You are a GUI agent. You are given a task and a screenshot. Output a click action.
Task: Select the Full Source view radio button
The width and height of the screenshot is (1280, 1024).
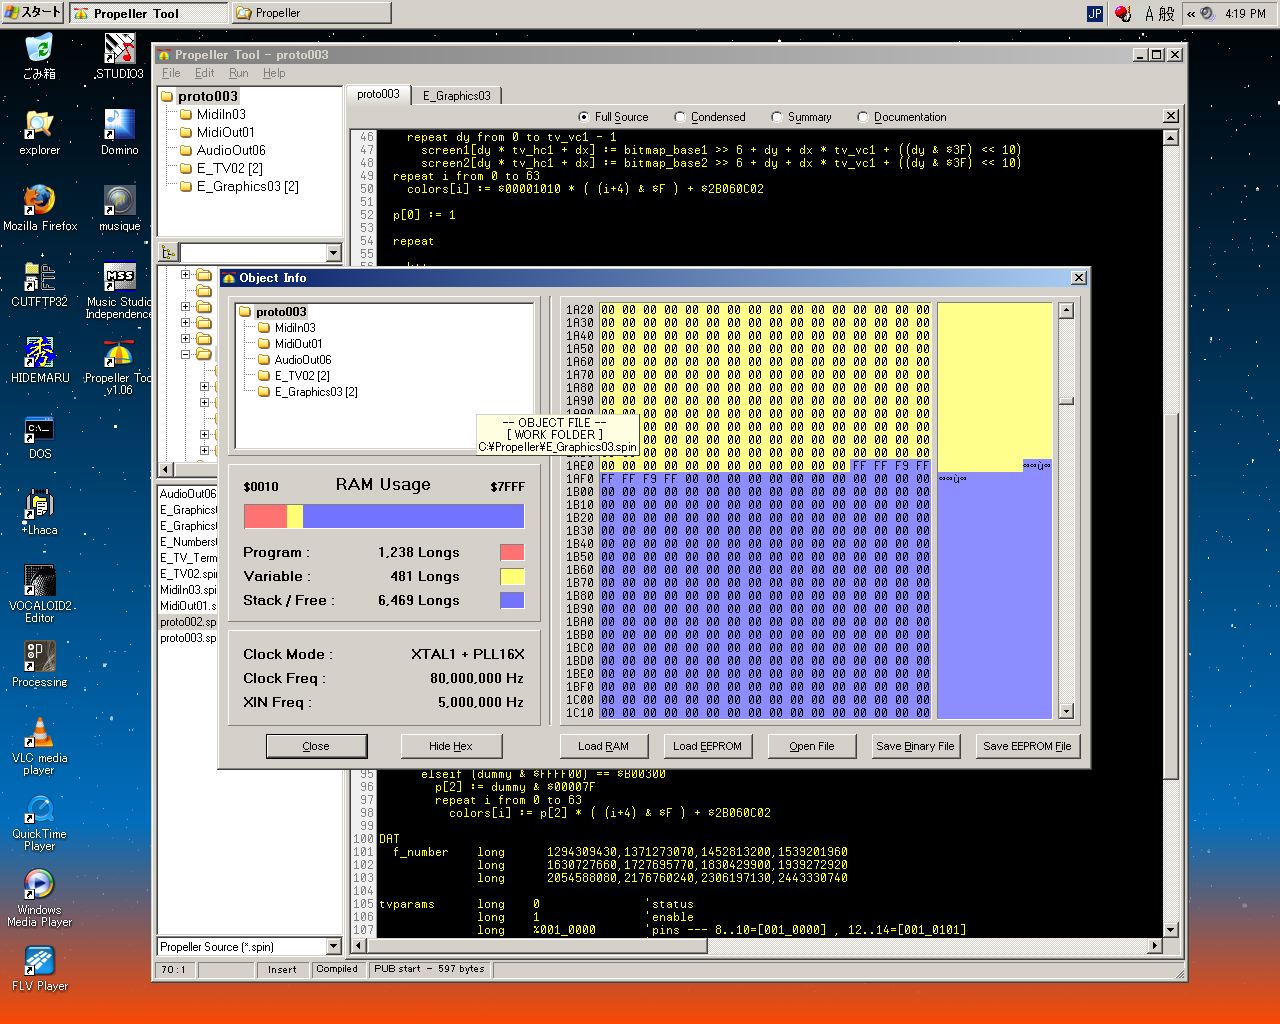(584, 117)
